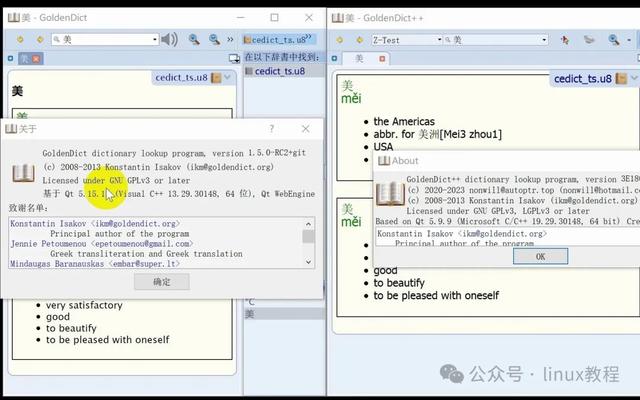Open help in the 关于 dialog
This screenshot has width=640, height=400.
(271, 129)
